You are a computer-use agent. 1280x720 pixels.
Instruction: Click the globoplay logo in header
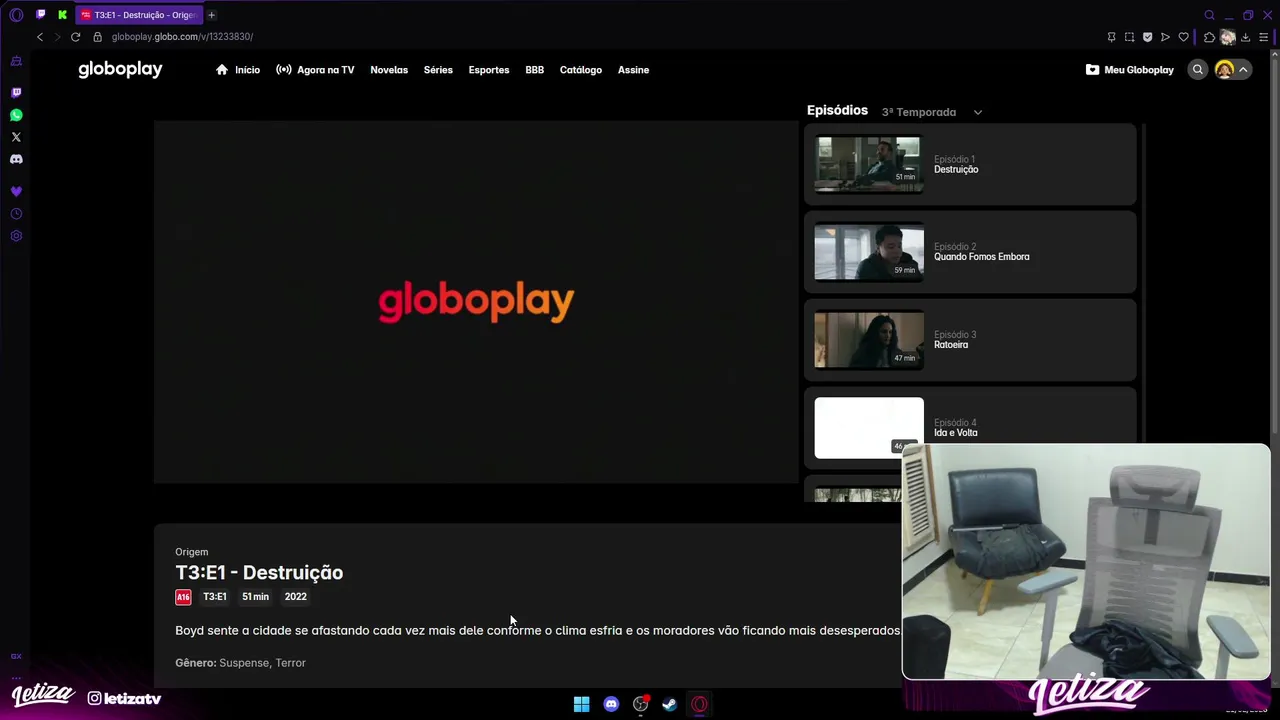click(x=120, y=69)
